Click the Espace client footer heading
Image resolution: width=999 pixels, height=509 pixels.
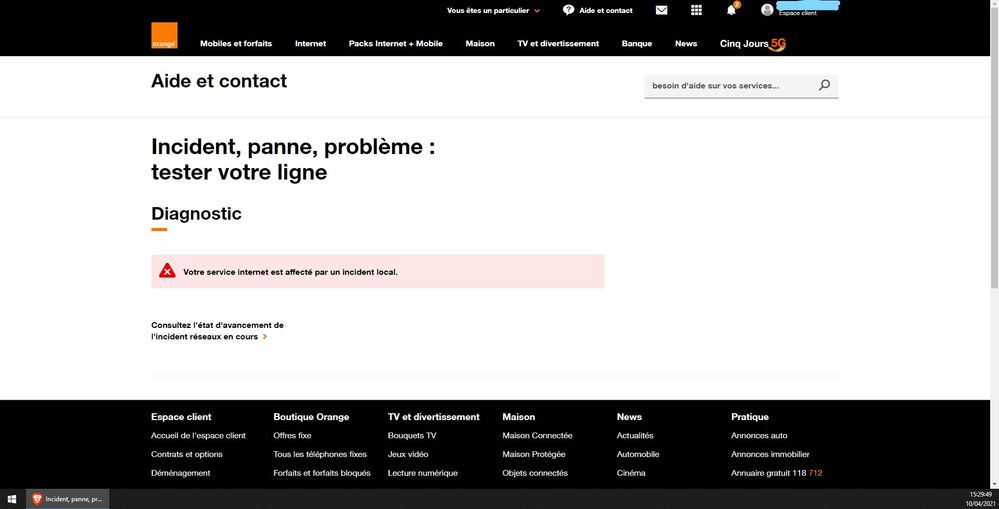tap(181, 417)
